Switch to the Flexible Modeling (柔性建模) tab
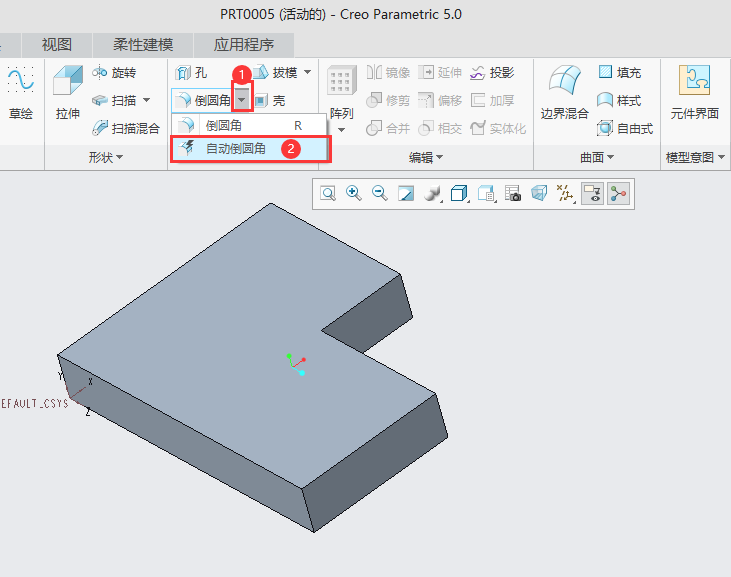This screenshot has height=577, width=731. [143, 45]
